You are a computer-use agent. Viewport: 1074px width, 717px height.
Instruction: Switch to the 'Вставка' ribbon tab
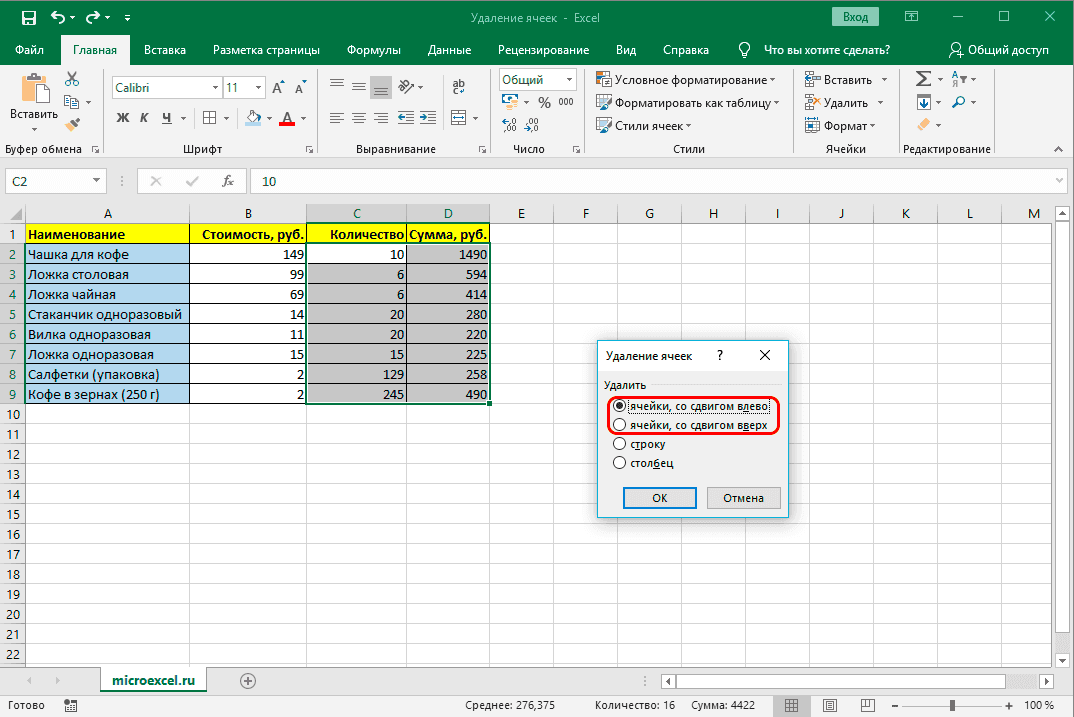click(x=165, y=50)
